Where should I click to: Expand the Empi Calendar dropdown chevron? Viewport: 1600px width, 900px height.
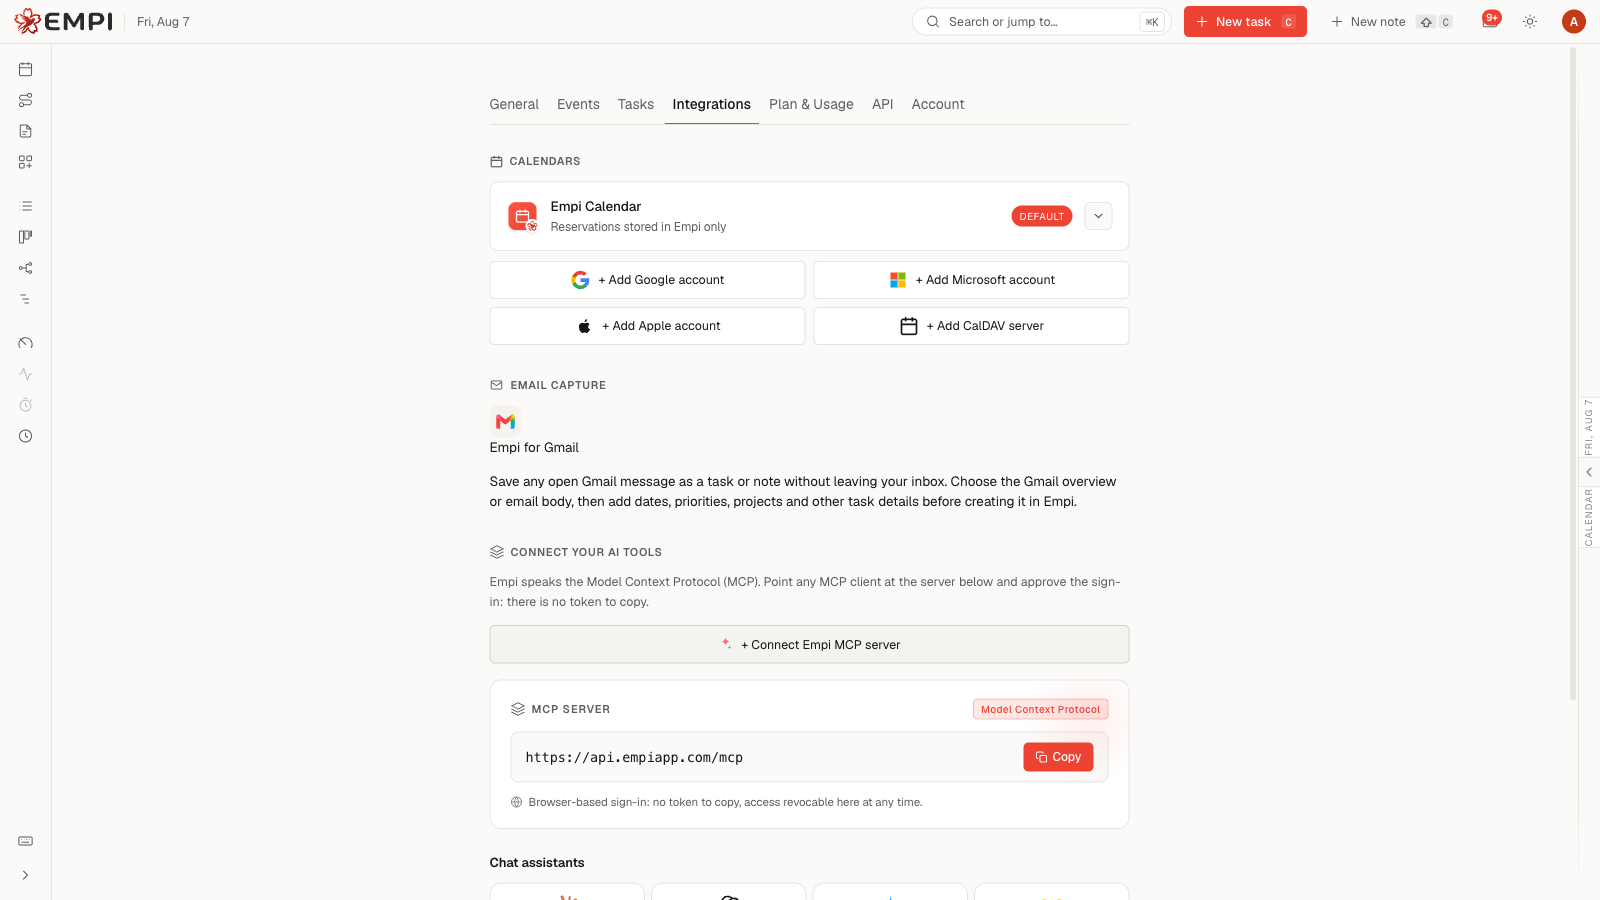coord(1098,216)
